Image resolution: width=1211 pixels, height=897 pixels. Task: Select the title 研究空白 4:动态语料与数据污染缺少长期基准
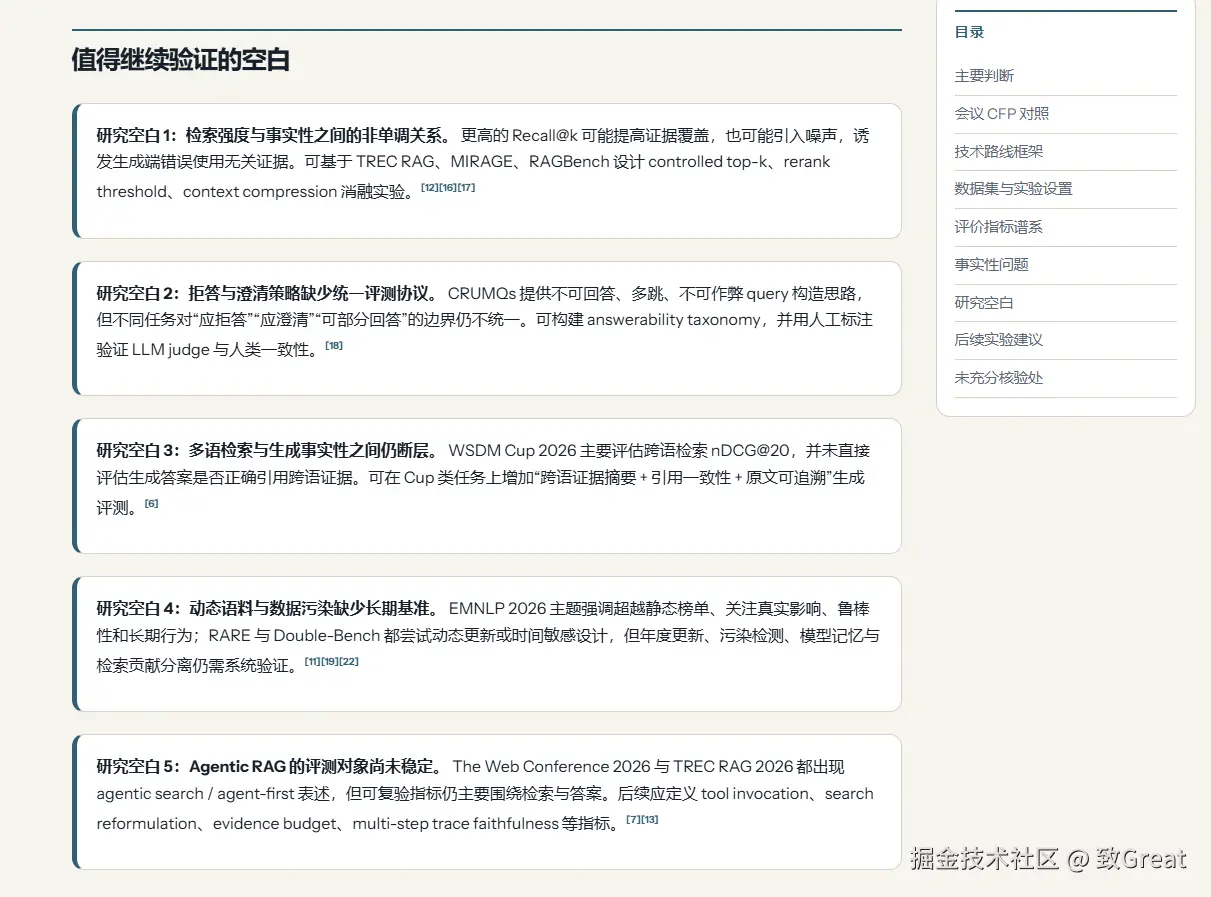269,609
